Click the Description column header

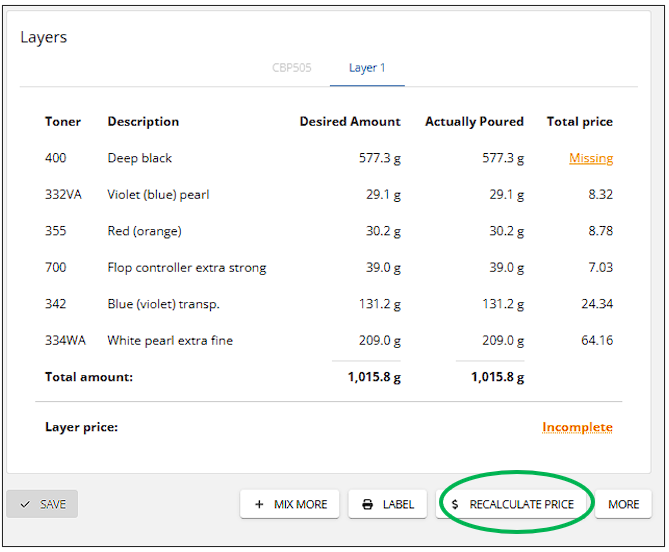coord(143,122)
